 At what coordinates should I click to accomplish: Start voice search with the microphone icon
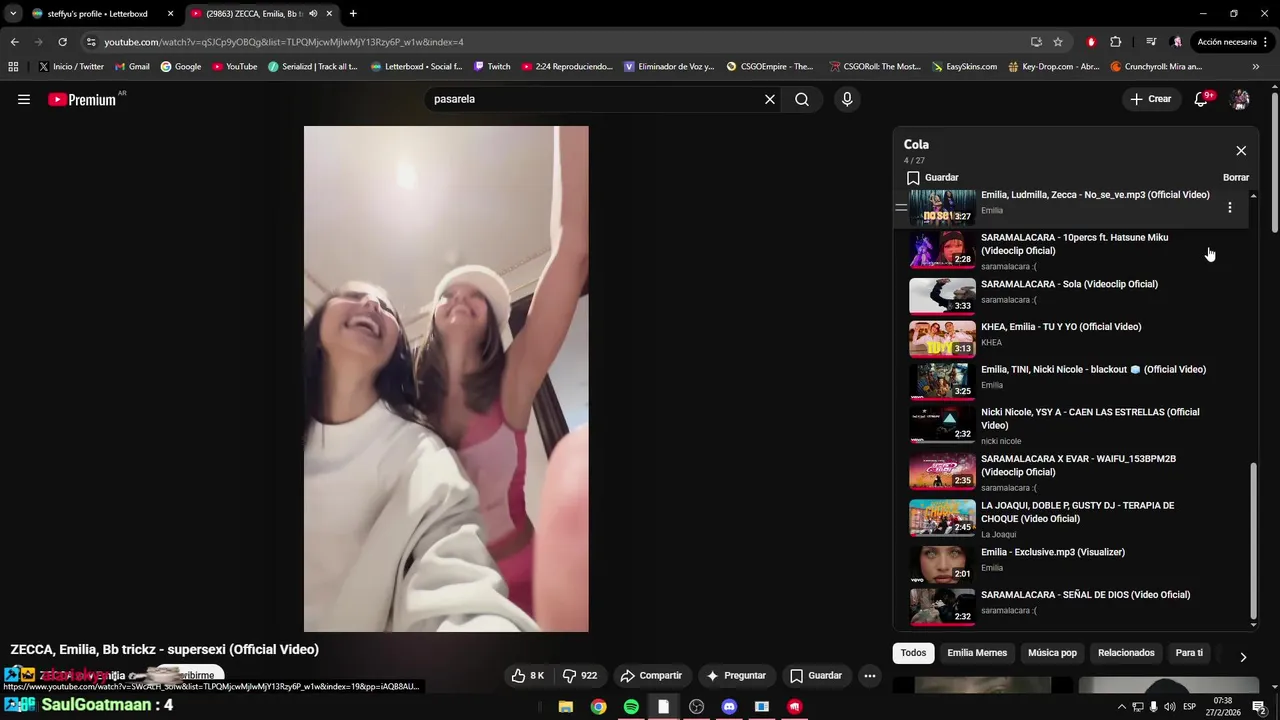[x=847, y=99]
